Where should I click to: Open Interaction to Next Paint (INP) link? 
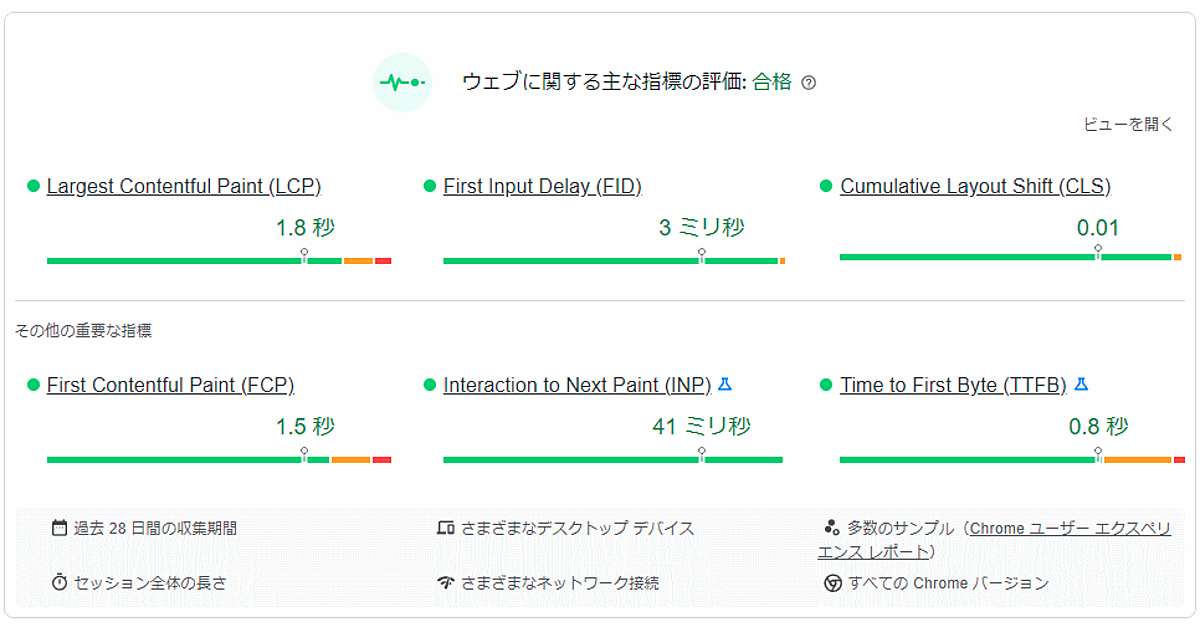(577, 385)
